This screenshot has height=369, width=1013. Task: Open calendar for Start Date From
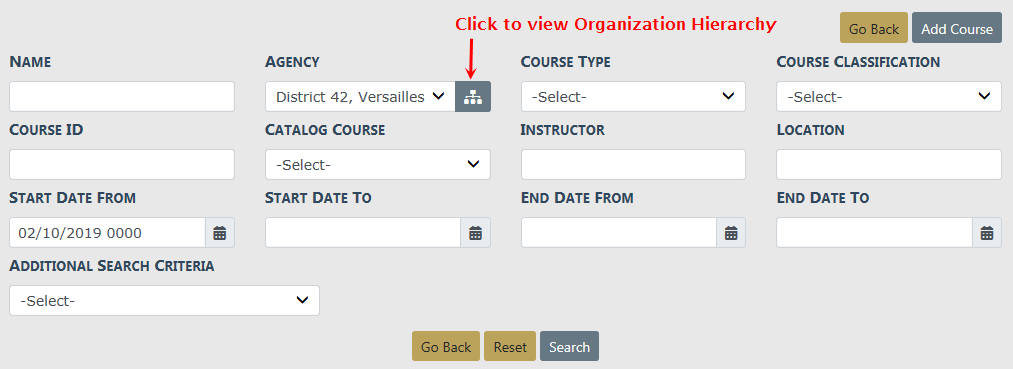220,233
